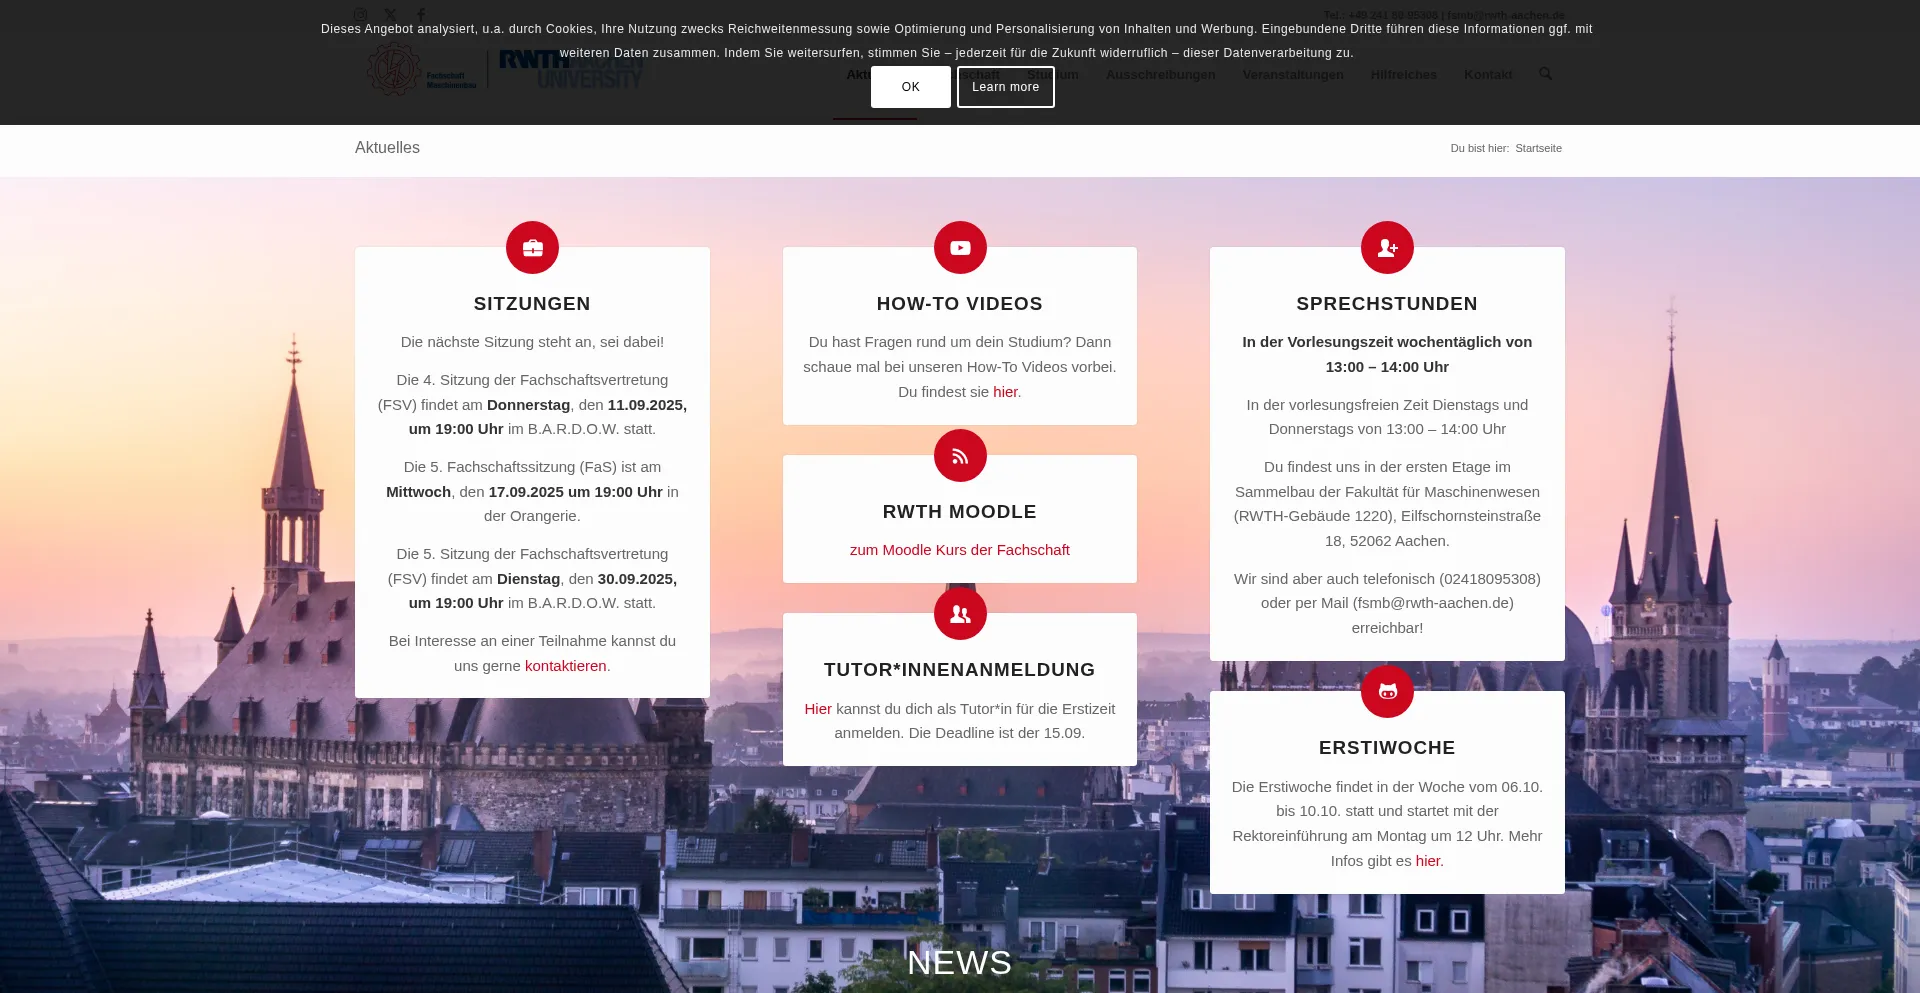Viewport: 1920px width, 993px height.
Task: Click the RWTH MOODLE heading
Action: [960, 512]
